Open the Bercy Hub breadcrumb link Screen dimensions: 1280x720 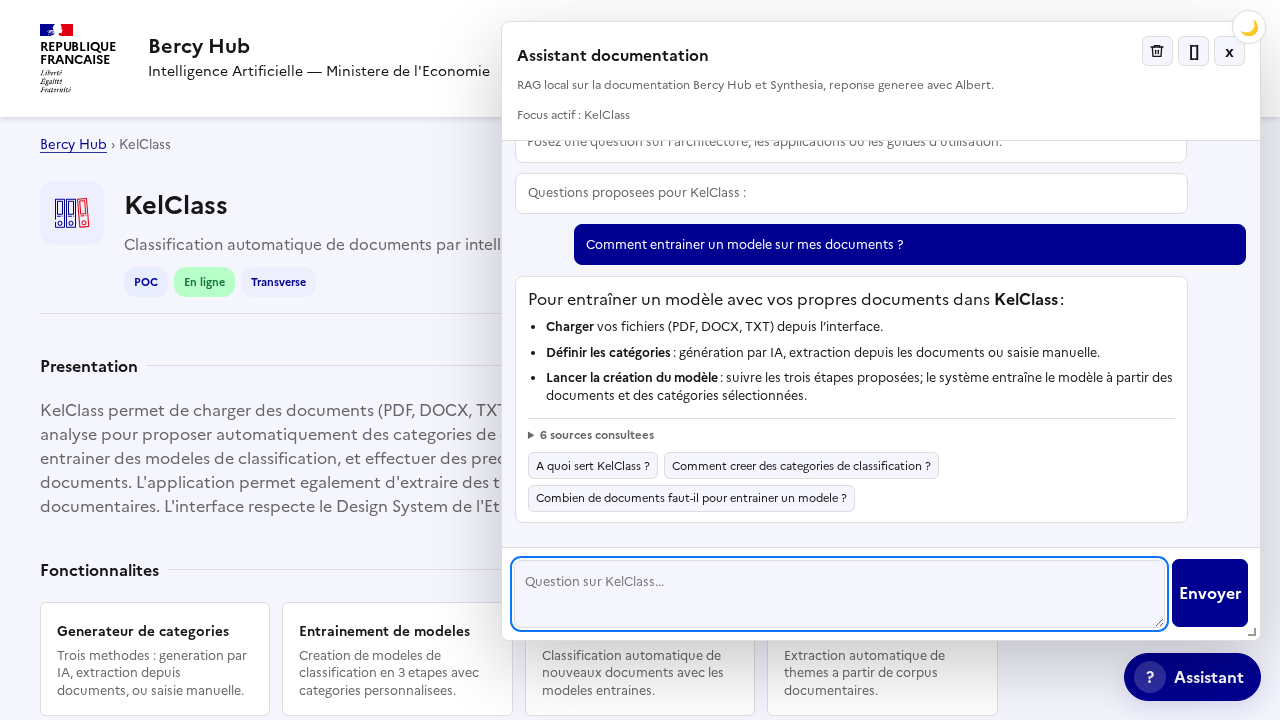click(x=73, y=144)
